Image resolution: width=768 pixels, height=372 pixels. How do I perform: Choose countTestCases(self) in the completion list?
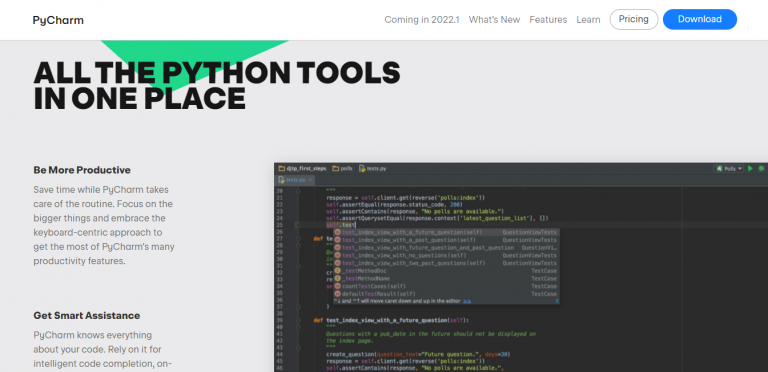click(447, 286)
